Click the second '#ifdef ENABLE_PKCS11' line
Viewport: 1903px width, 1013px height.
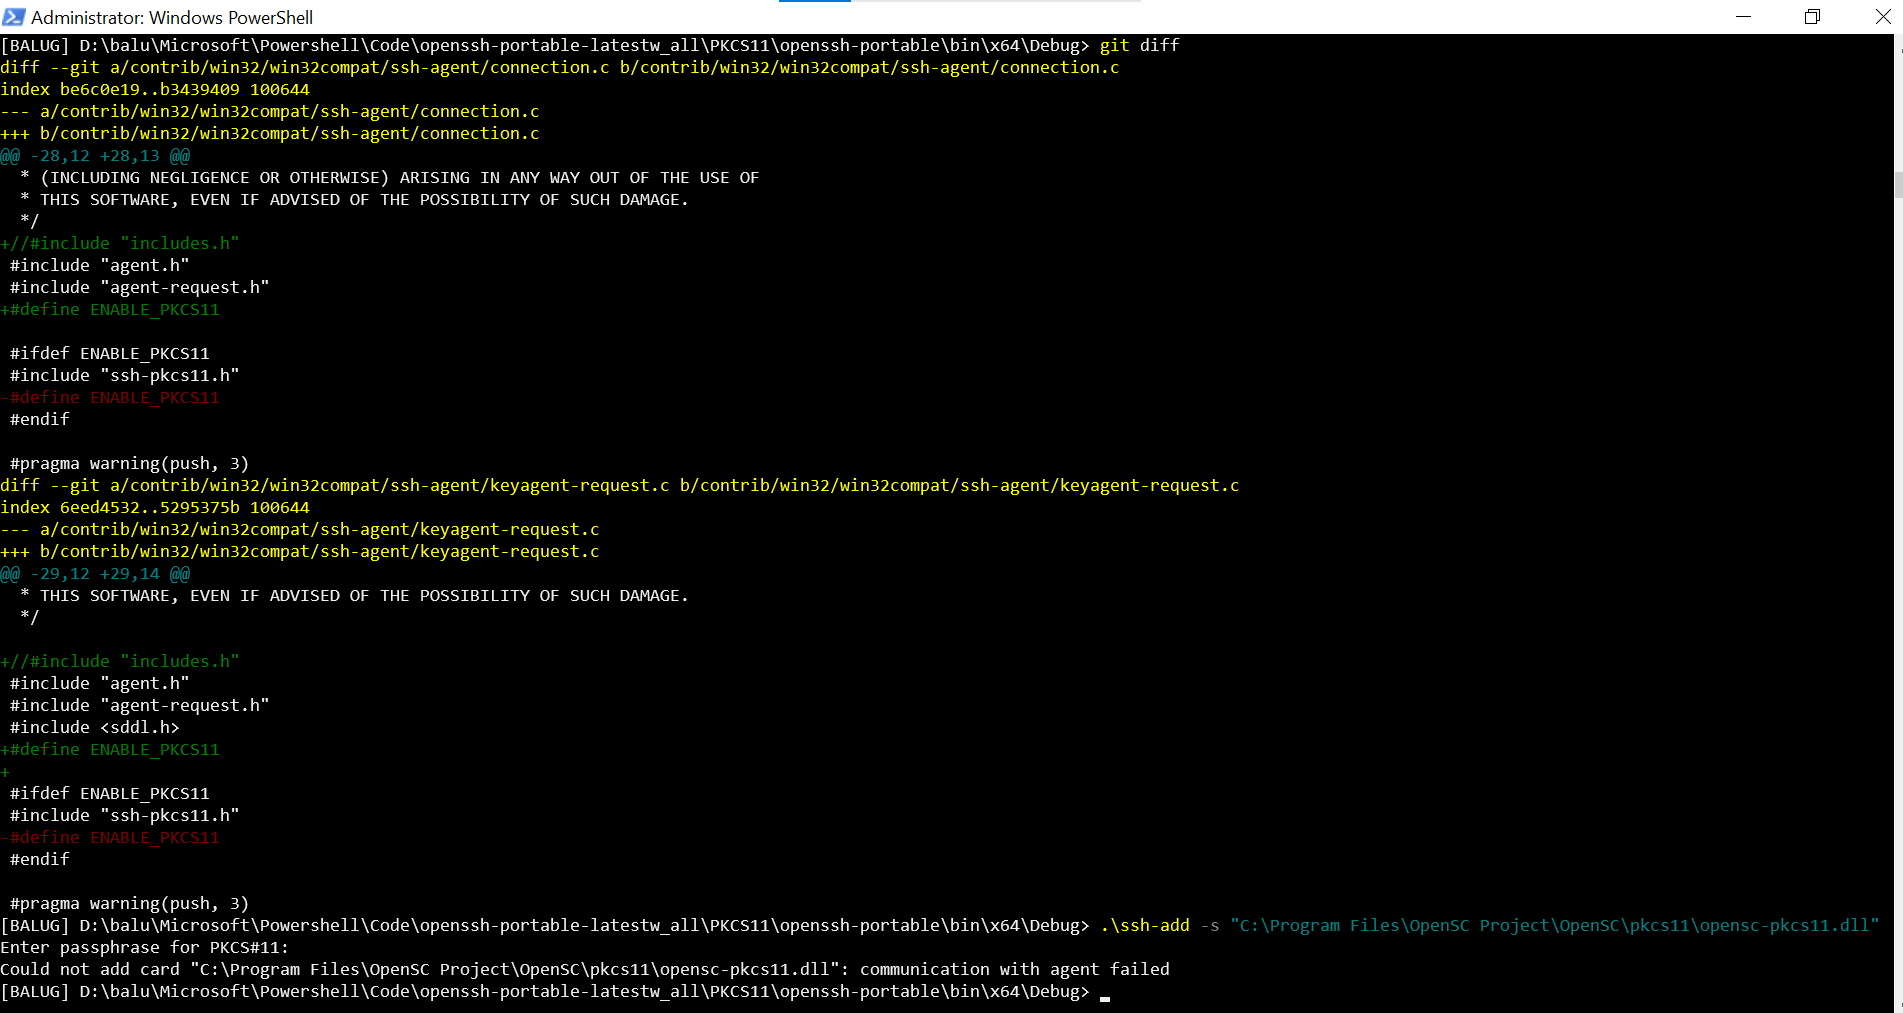pos(109,793)
